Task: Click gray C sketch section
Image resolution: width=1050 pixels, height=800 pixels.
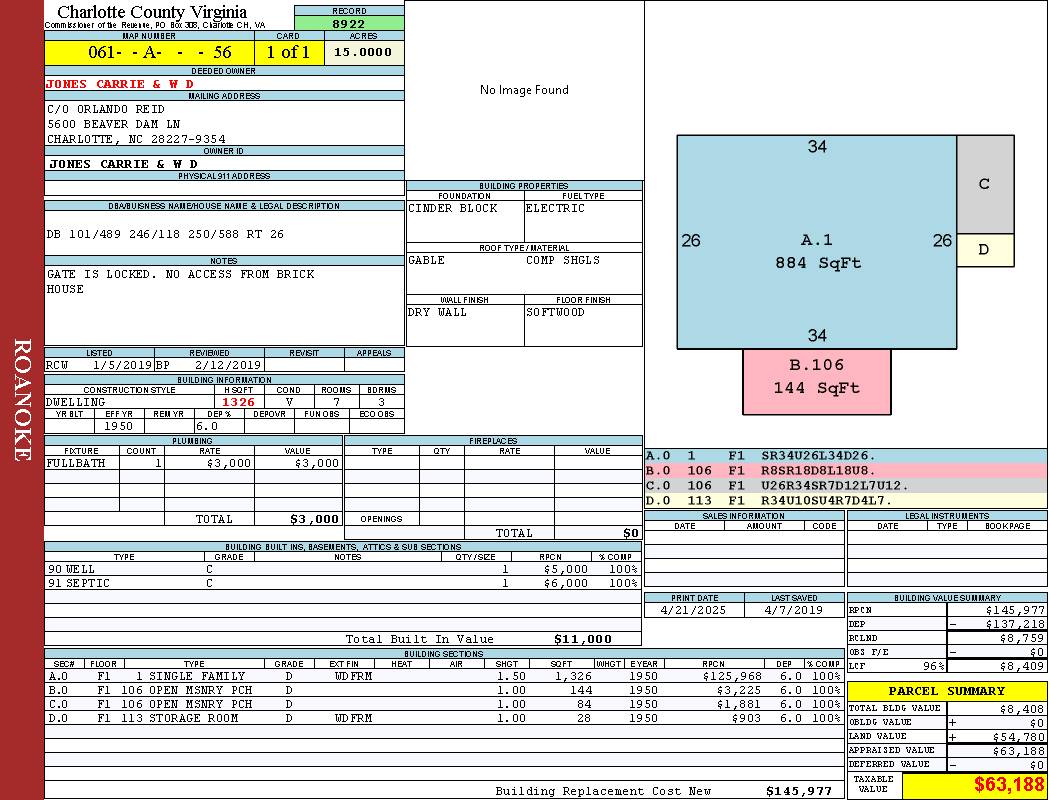Action: (985, 184)
